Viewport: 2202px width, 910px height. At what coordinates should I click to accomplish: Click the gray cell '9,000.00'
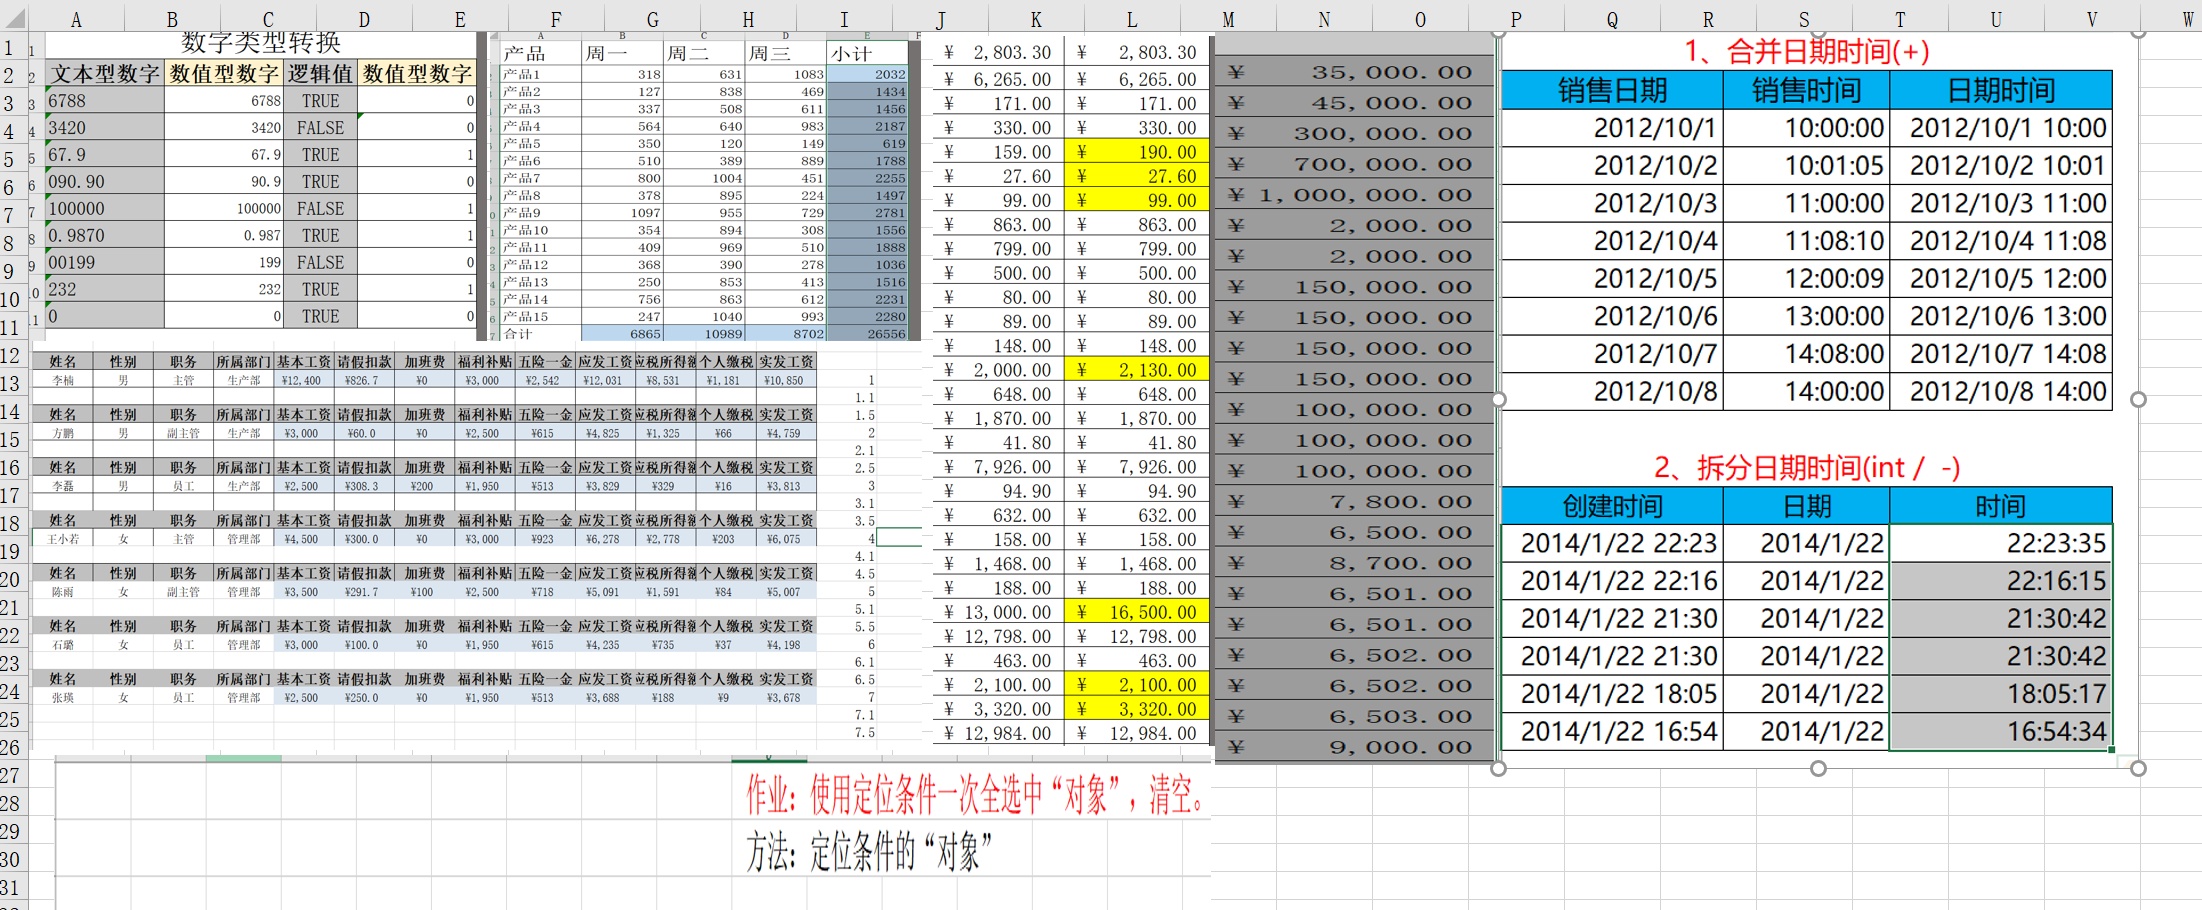(1355, 747)
